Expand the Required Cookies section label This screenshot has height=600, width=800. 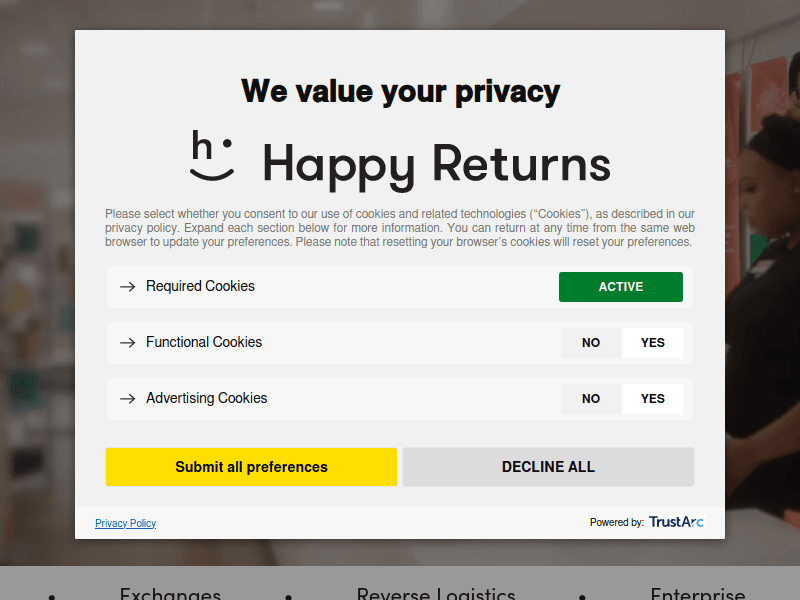click(x=200, y=286)
